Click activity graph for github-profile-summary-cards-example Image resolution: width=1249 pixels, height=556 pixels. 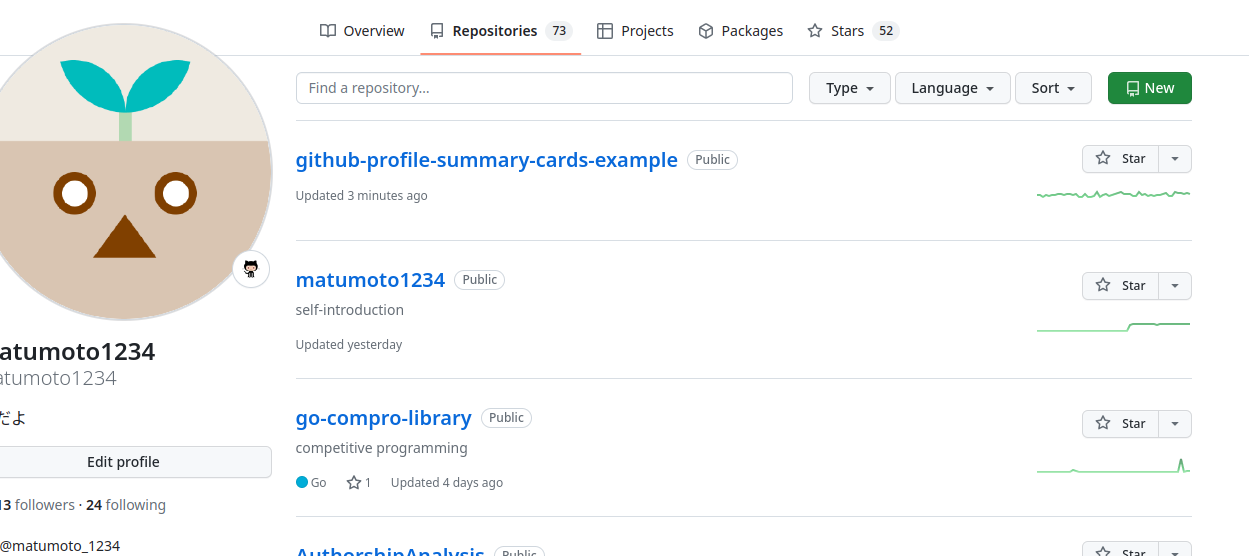coord(1114,194)
